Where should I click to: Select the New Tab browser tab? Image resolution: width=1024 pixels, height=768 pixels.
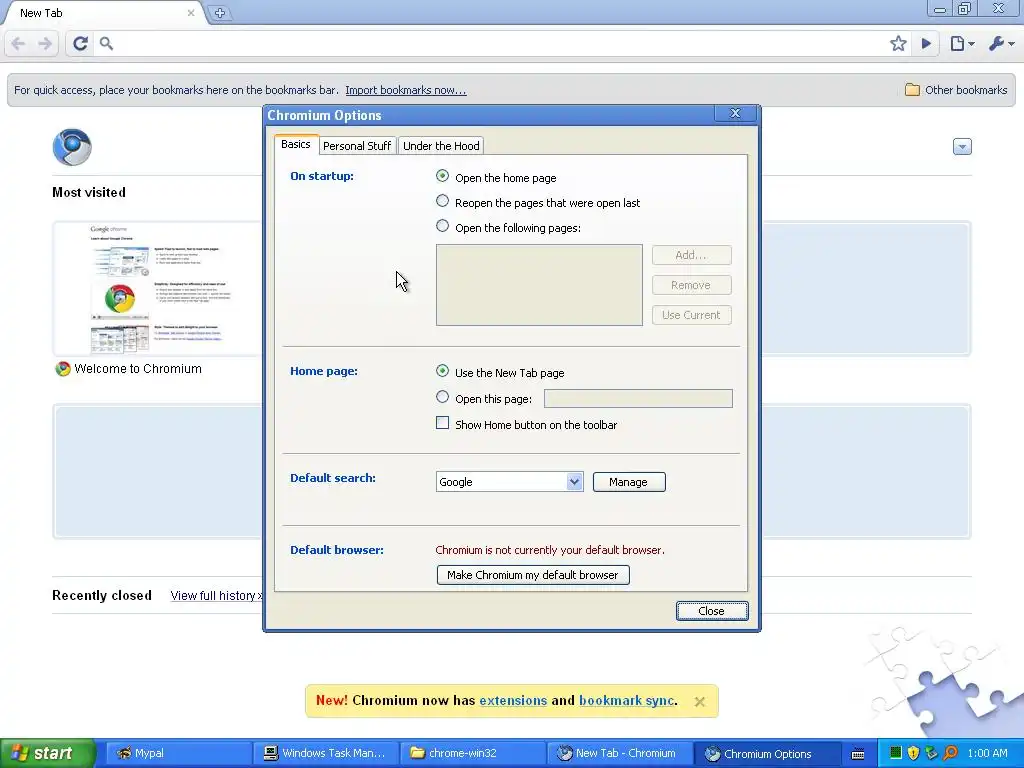click(104, 12)
